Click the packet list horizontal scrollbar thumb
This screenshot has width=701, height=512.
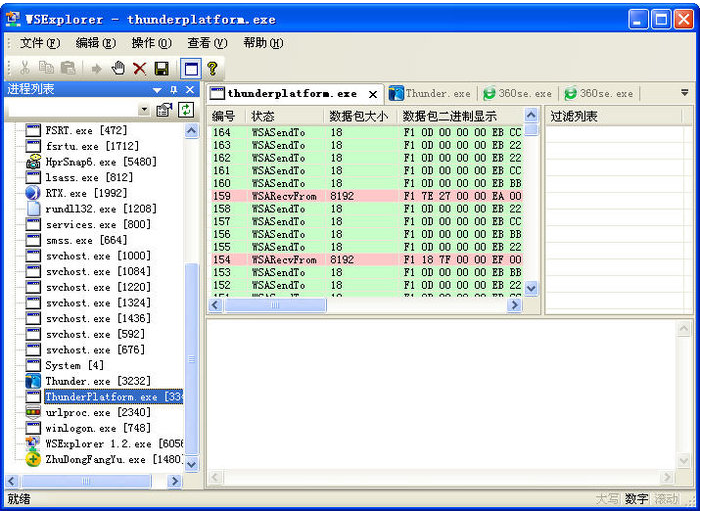click(x=277, y=306)
